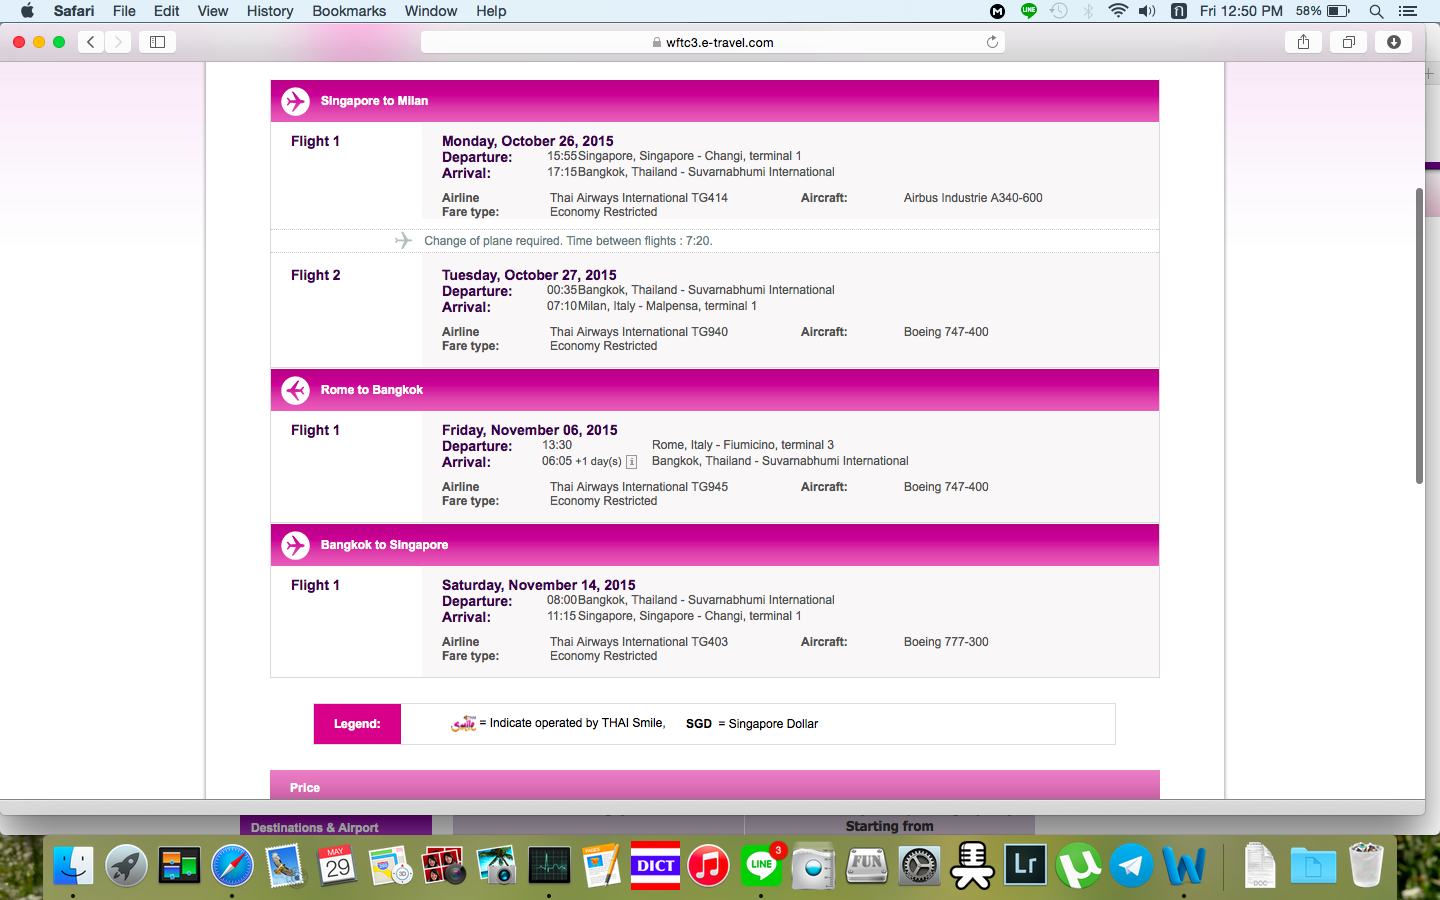Click Thai Airways International TG940 text
Image resolution: width=1440 pixels, height=900 pixels.
pyautogui.click(x=639, y=332)
